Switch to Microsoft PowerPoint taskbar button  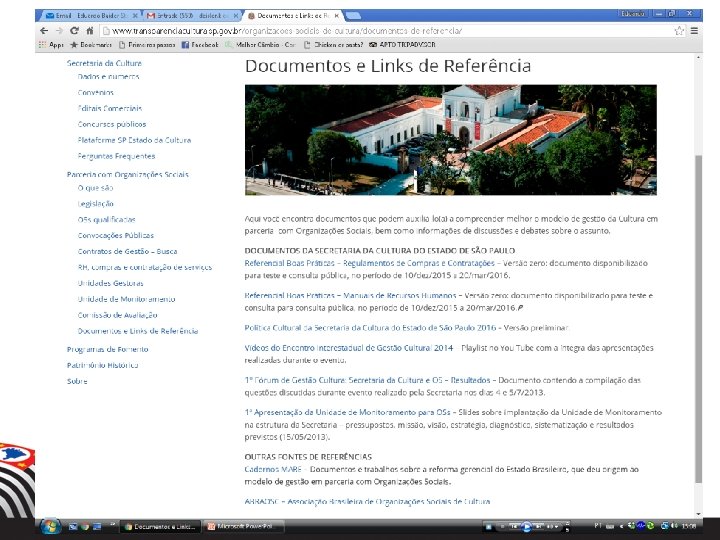tap(244, 526)
